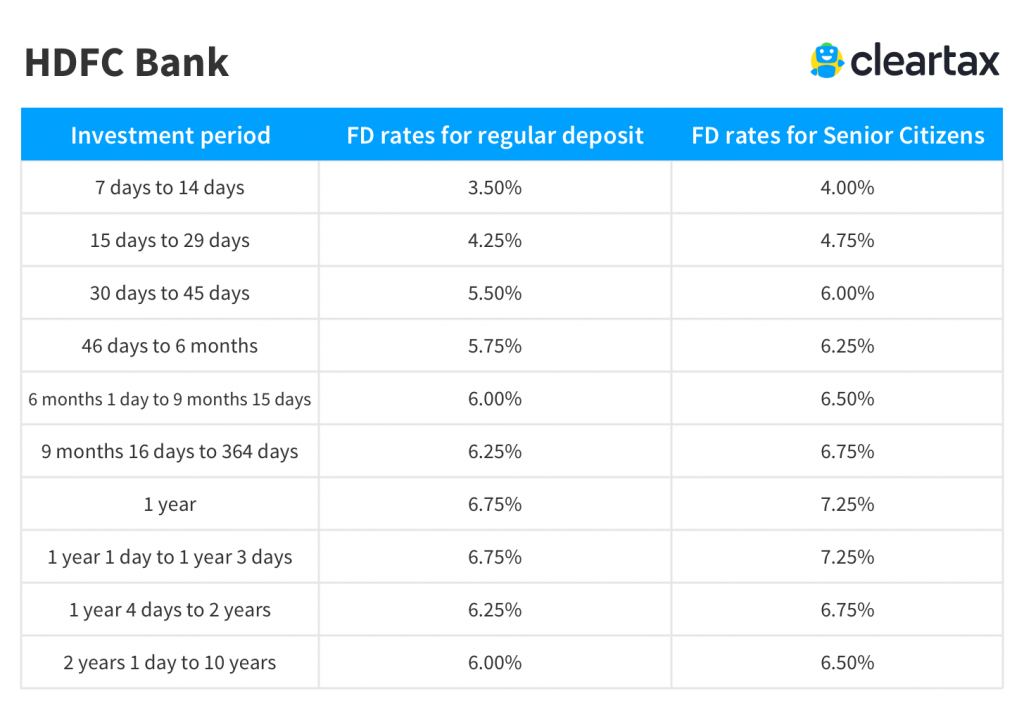Click the FD rates for Senior Citizens header
Screen dimensions: 1024x722
838,136
